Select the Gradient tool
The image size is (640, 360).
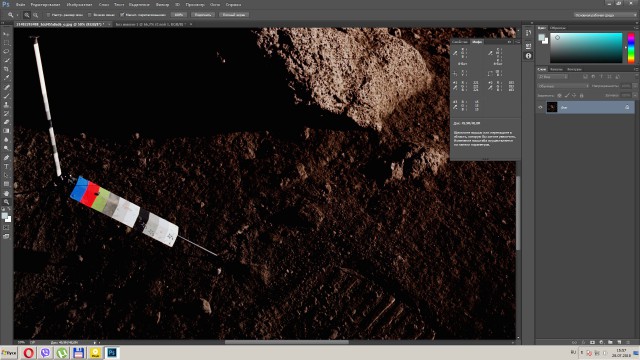[6, 131]
